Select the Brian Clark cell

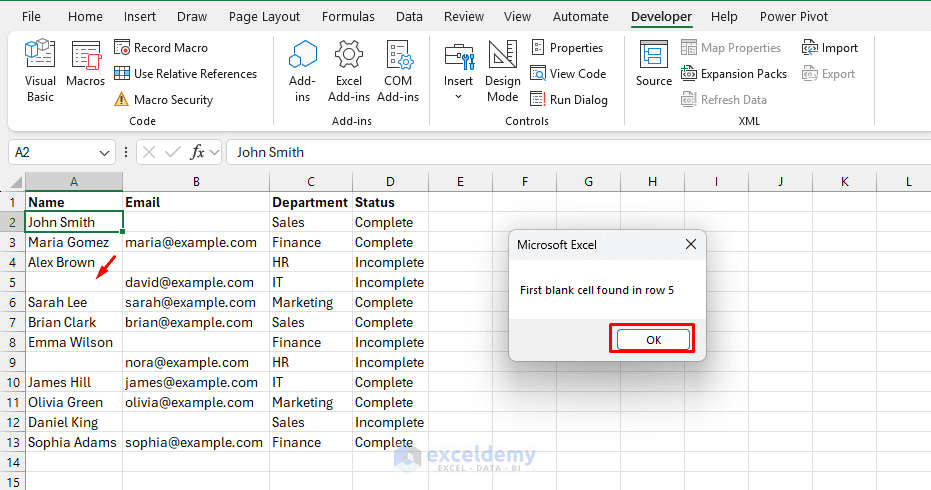tap(74, 323)
